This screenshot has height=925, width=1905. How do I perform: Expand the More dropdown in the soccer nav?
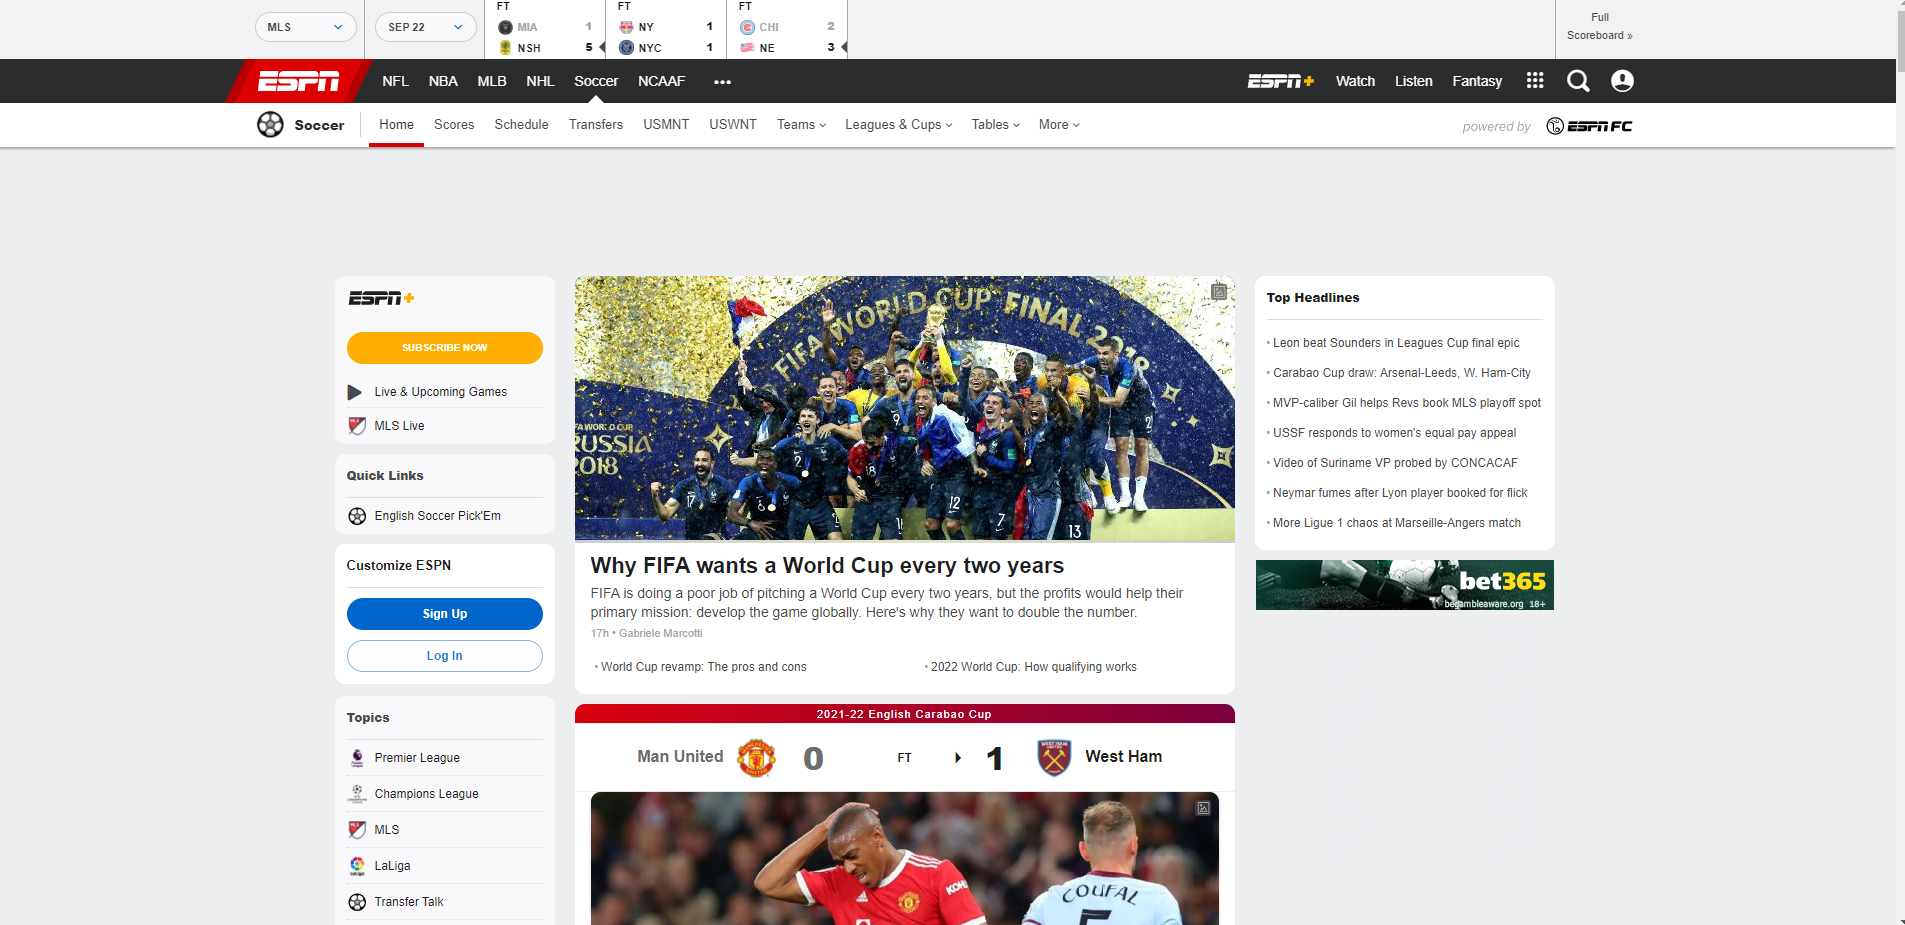1059,125
